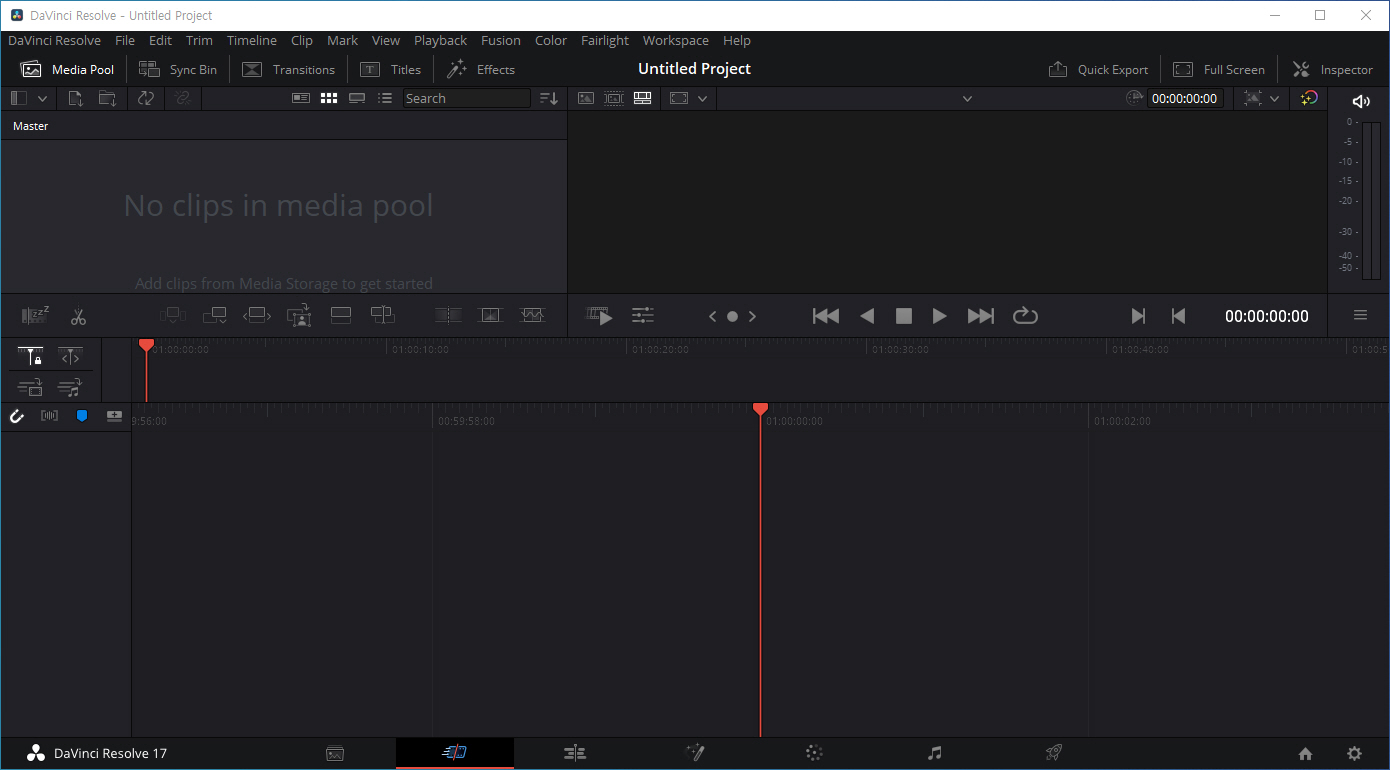Open the Playback menu
This screenshot has width=1390, height=770.
coord(441,41)
